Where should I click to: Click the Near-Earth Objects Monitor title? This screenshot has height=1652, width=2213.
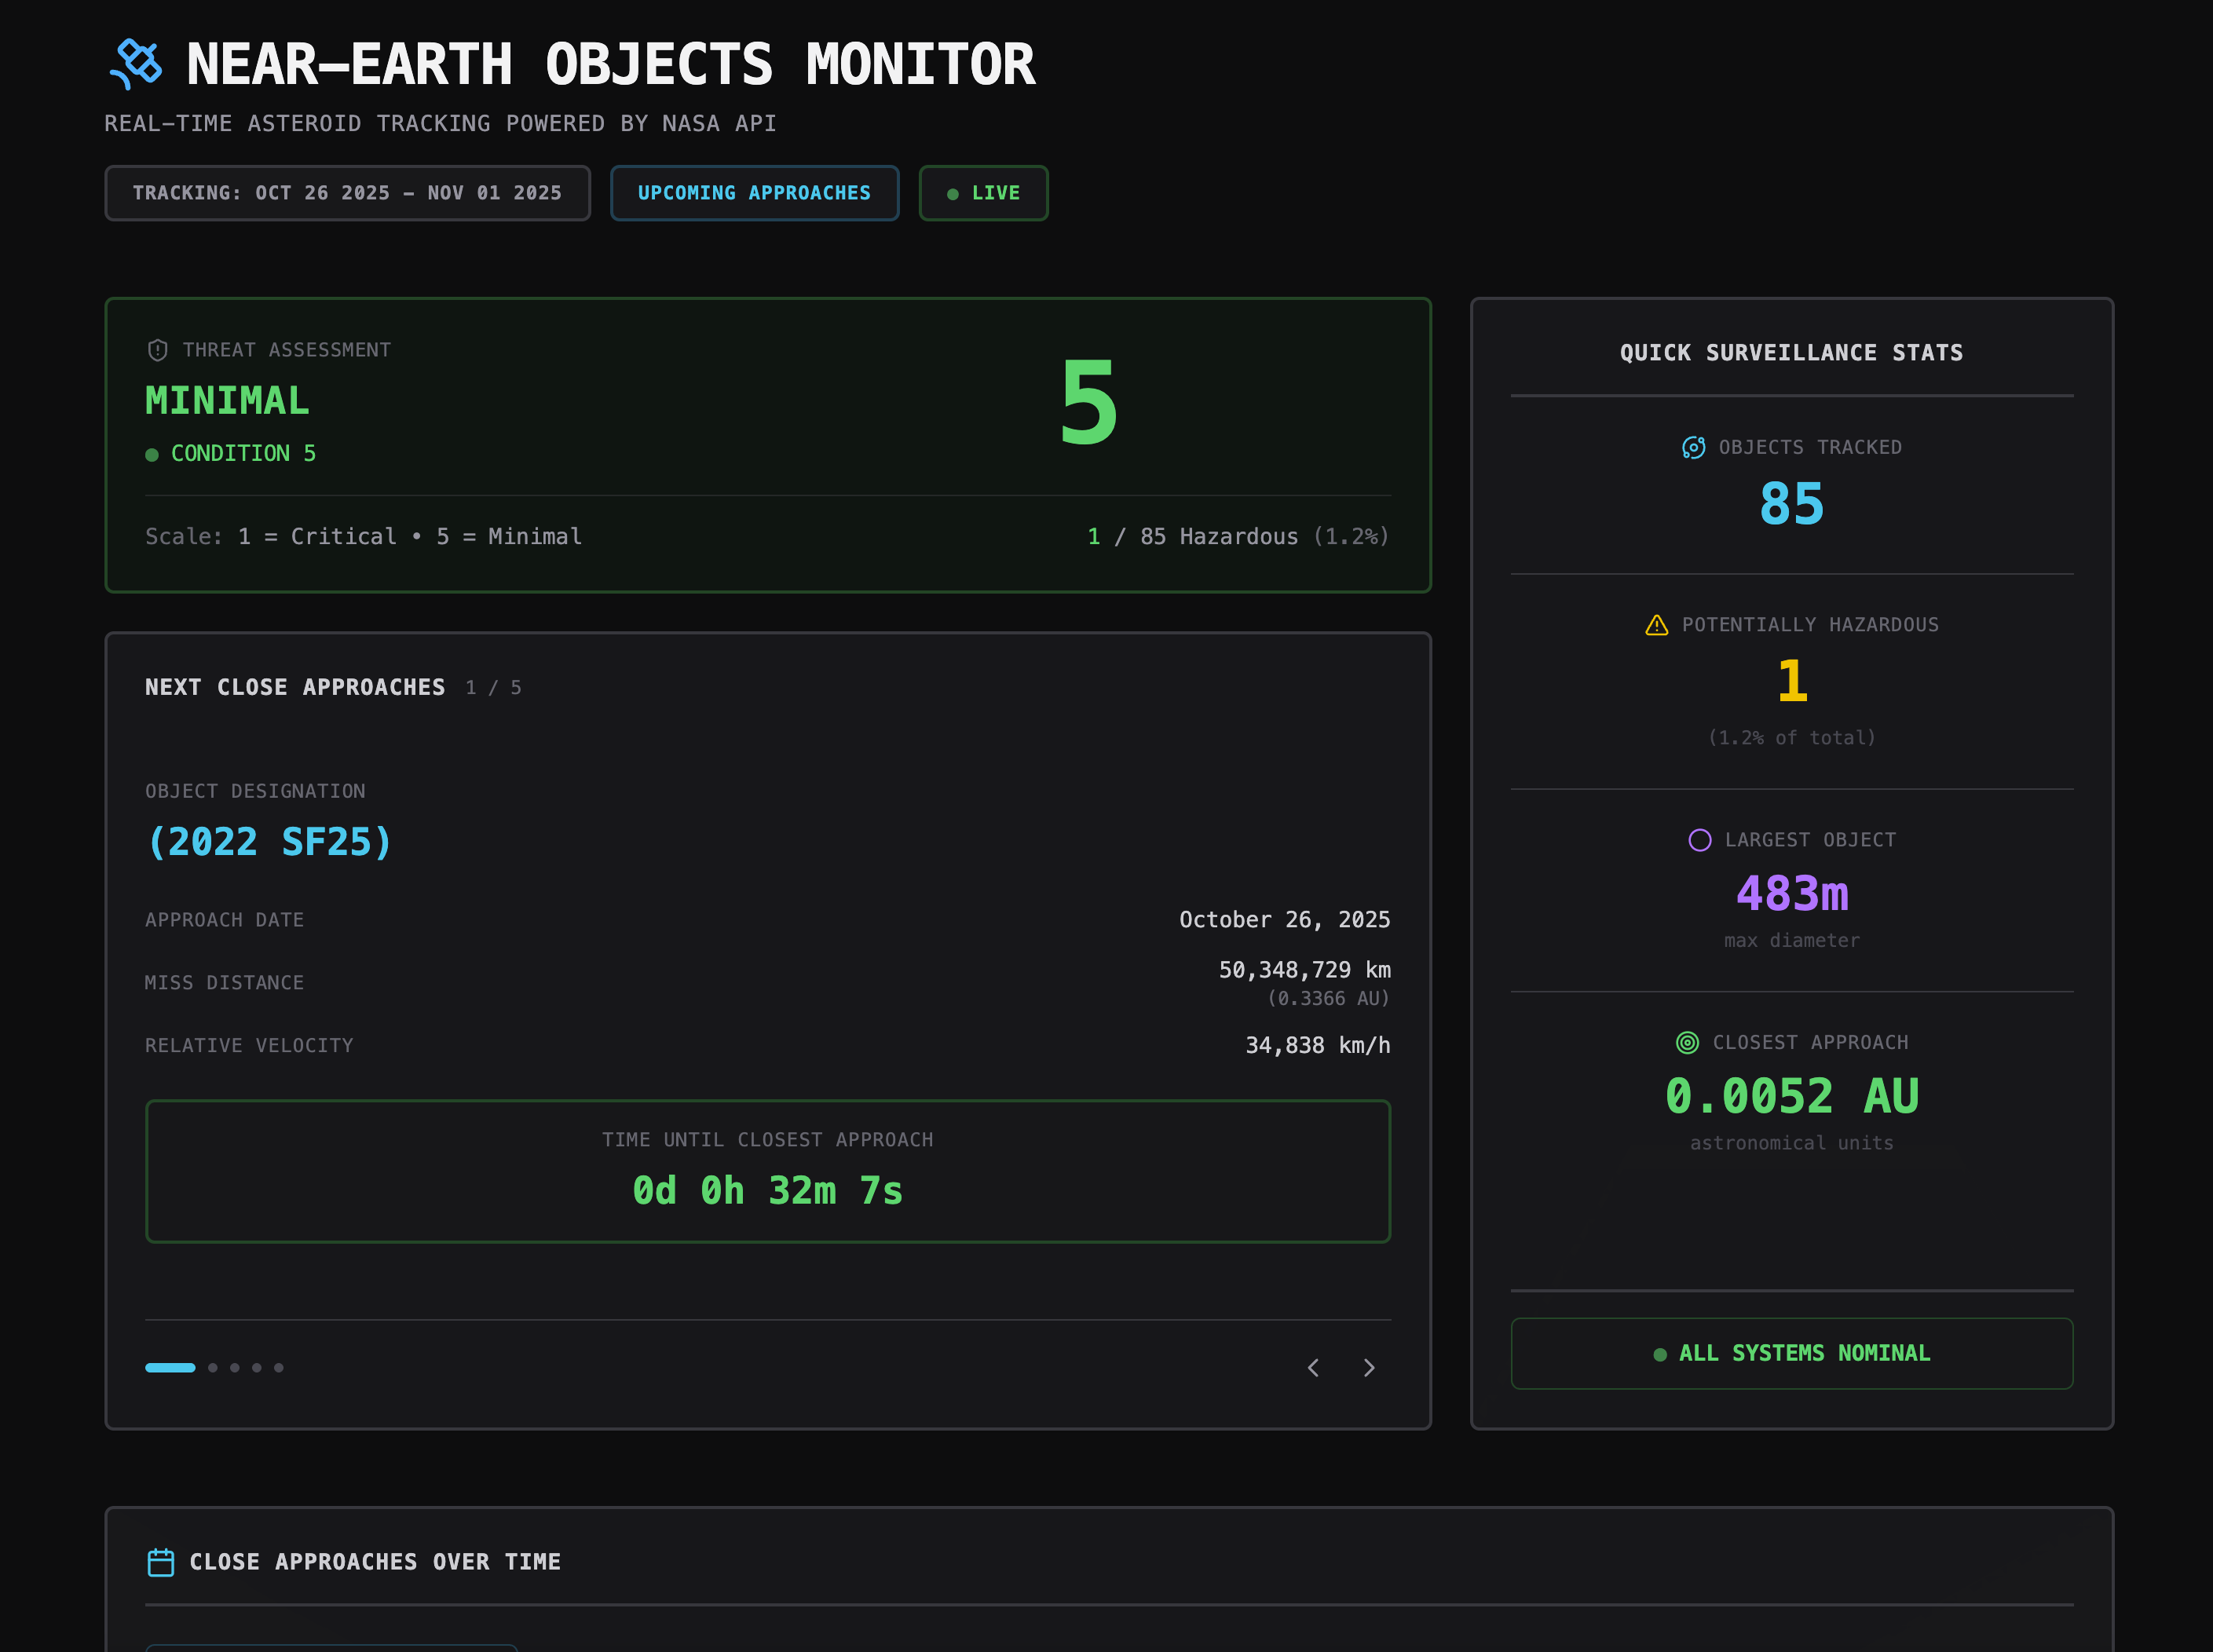[x=610, y=64]
